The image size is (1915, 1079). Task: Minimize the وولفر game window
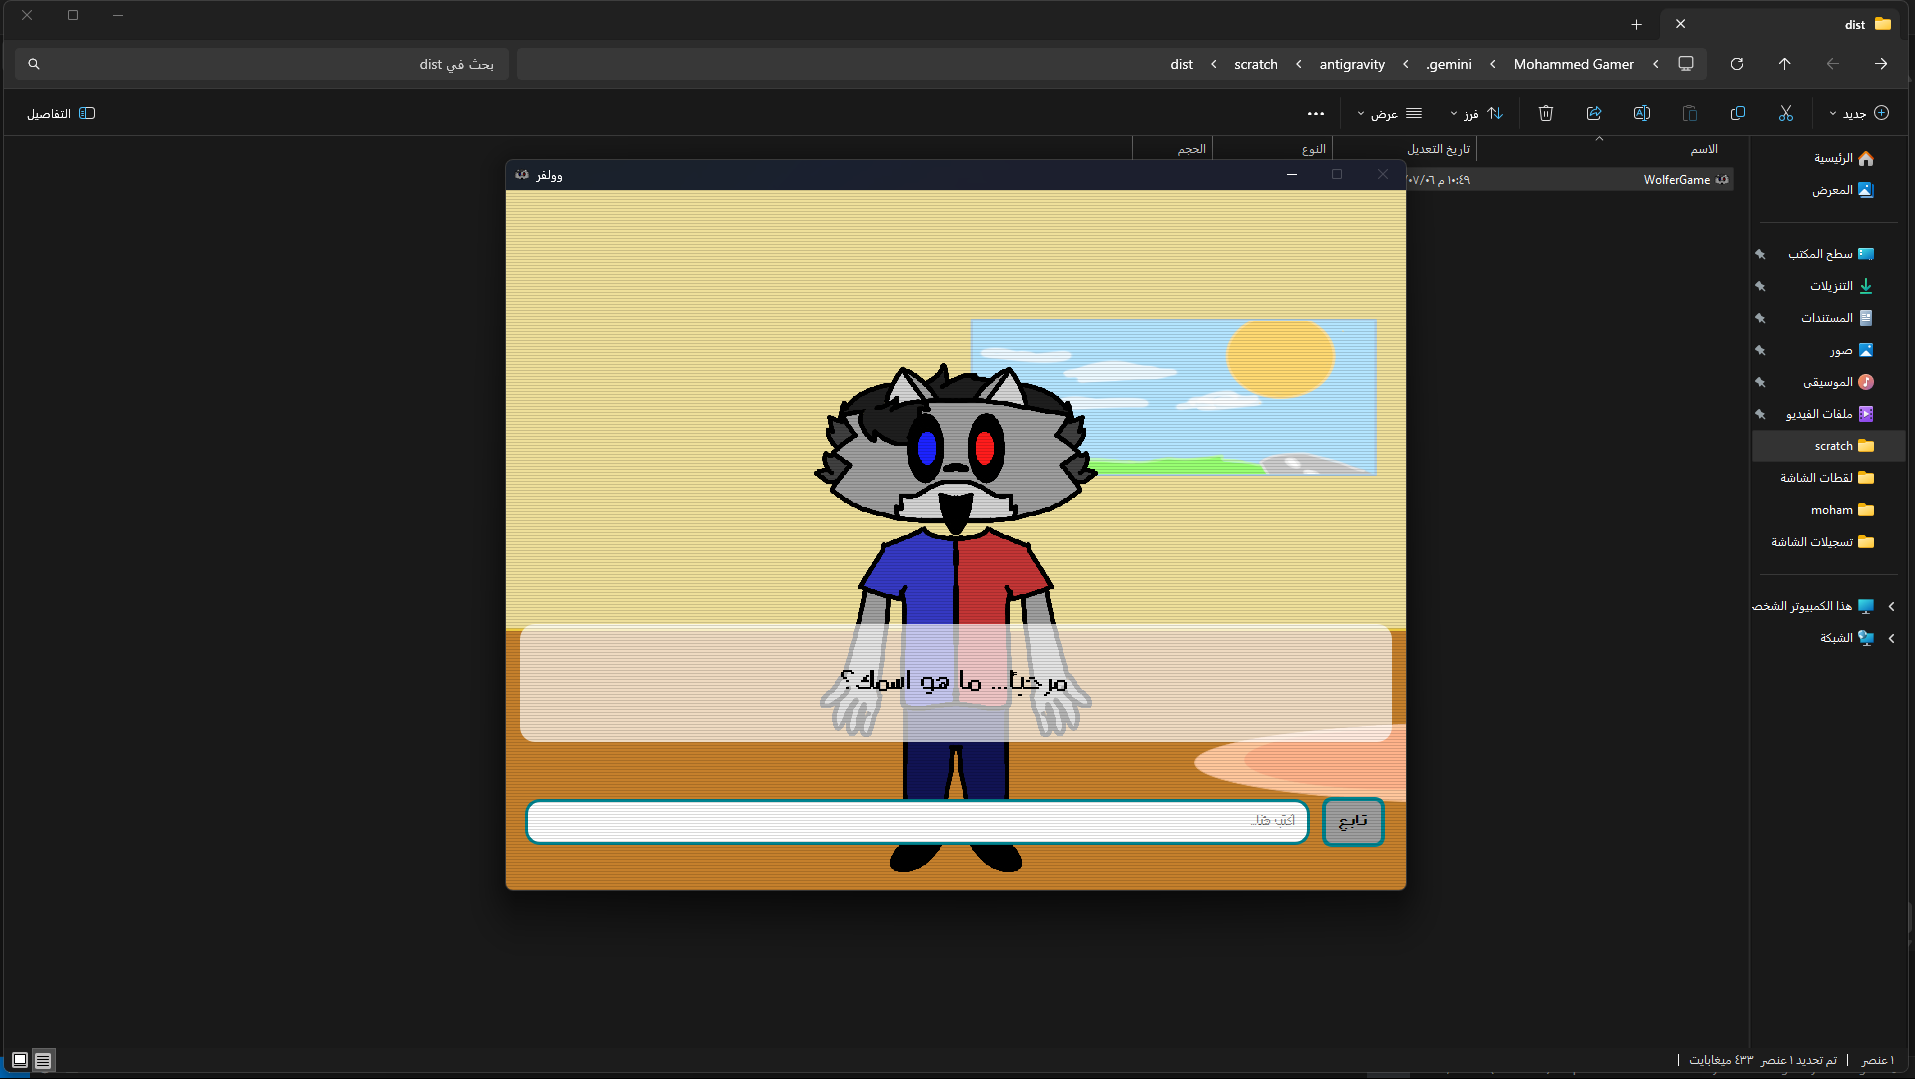[x=1292, y=175]
